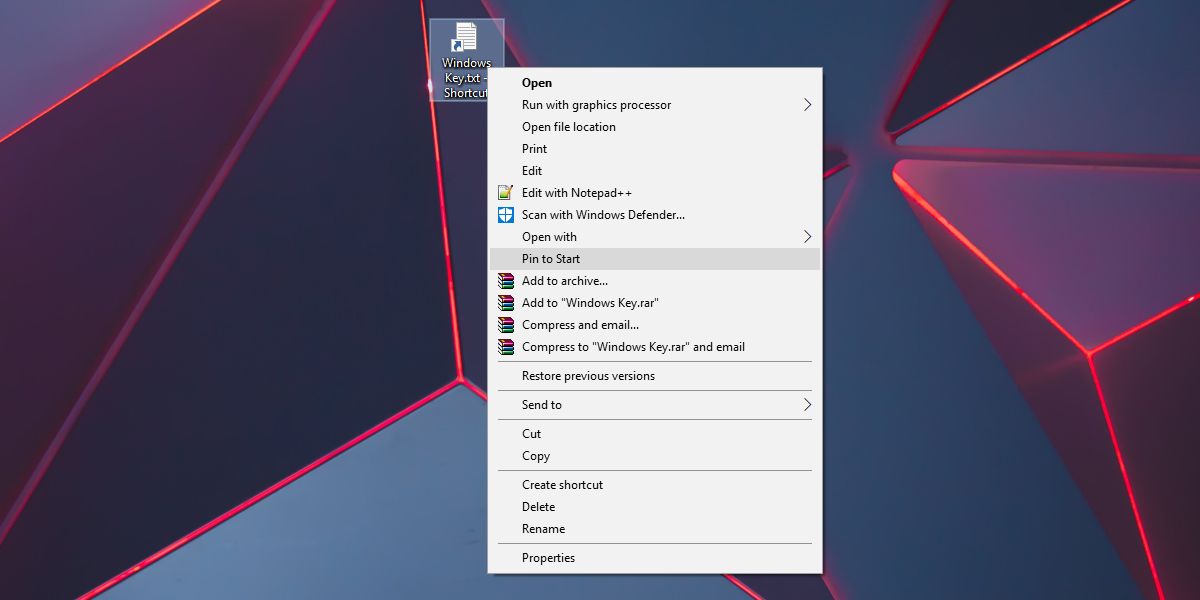The width and height of the screenshot is (1200, 600).
Task: Click the Windows Defender shield icon
Action: [505, 214]
